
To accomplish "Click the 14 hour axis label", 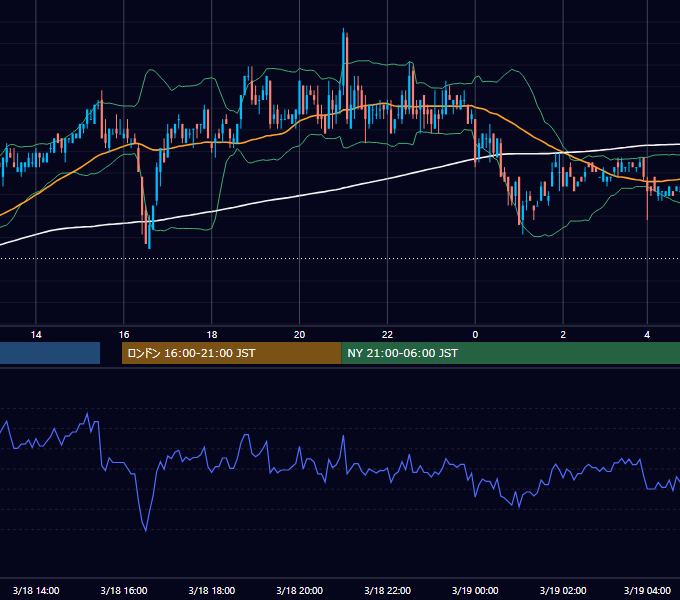I will [36, 335].
